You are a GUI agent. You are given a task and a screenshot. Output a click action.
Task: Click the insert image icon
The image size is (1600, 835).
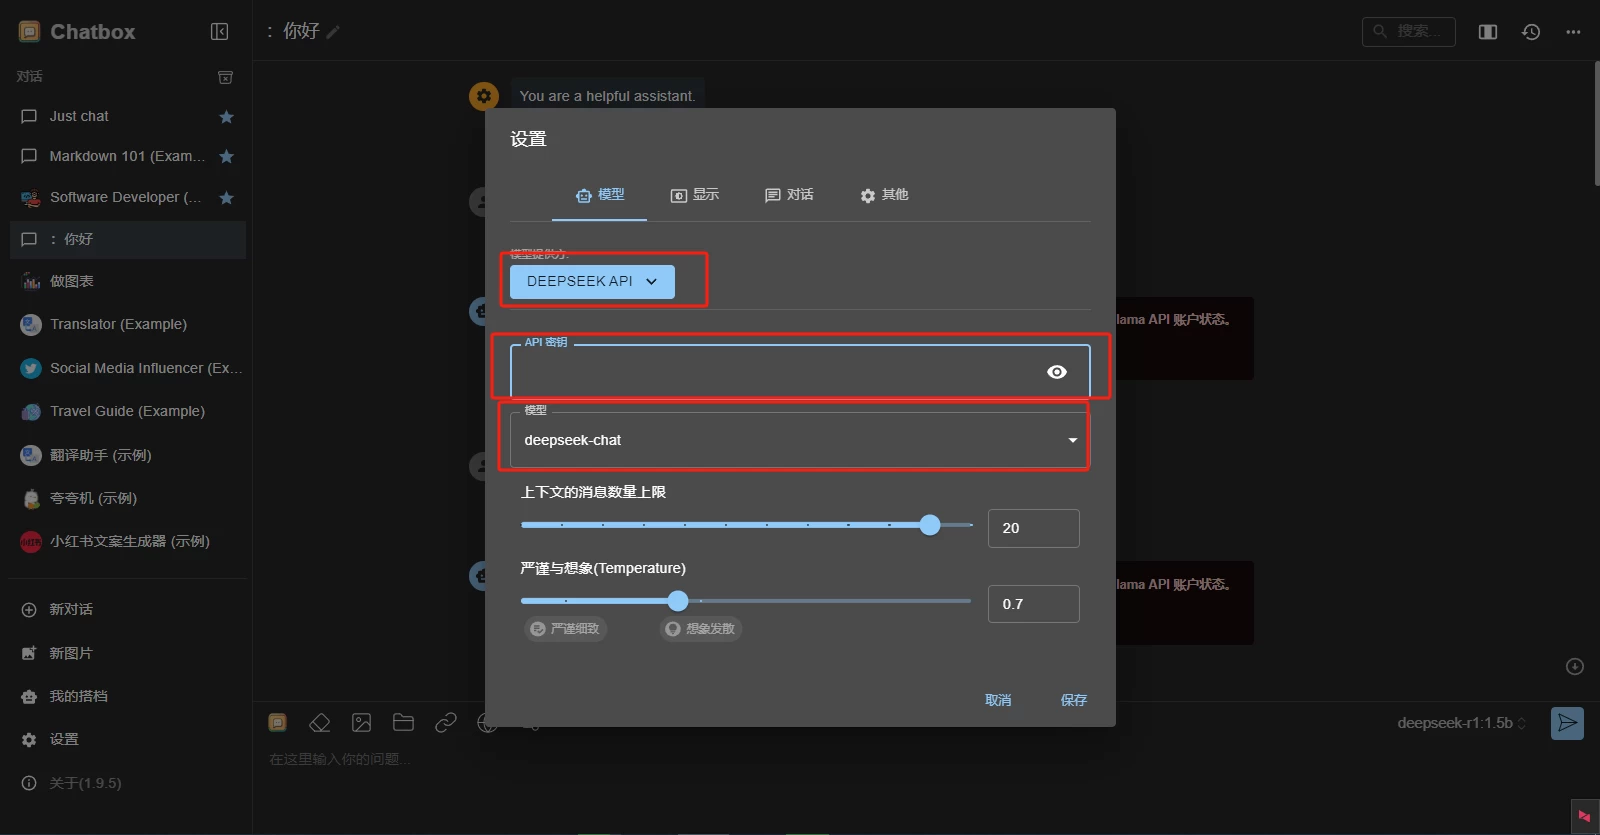362,722
